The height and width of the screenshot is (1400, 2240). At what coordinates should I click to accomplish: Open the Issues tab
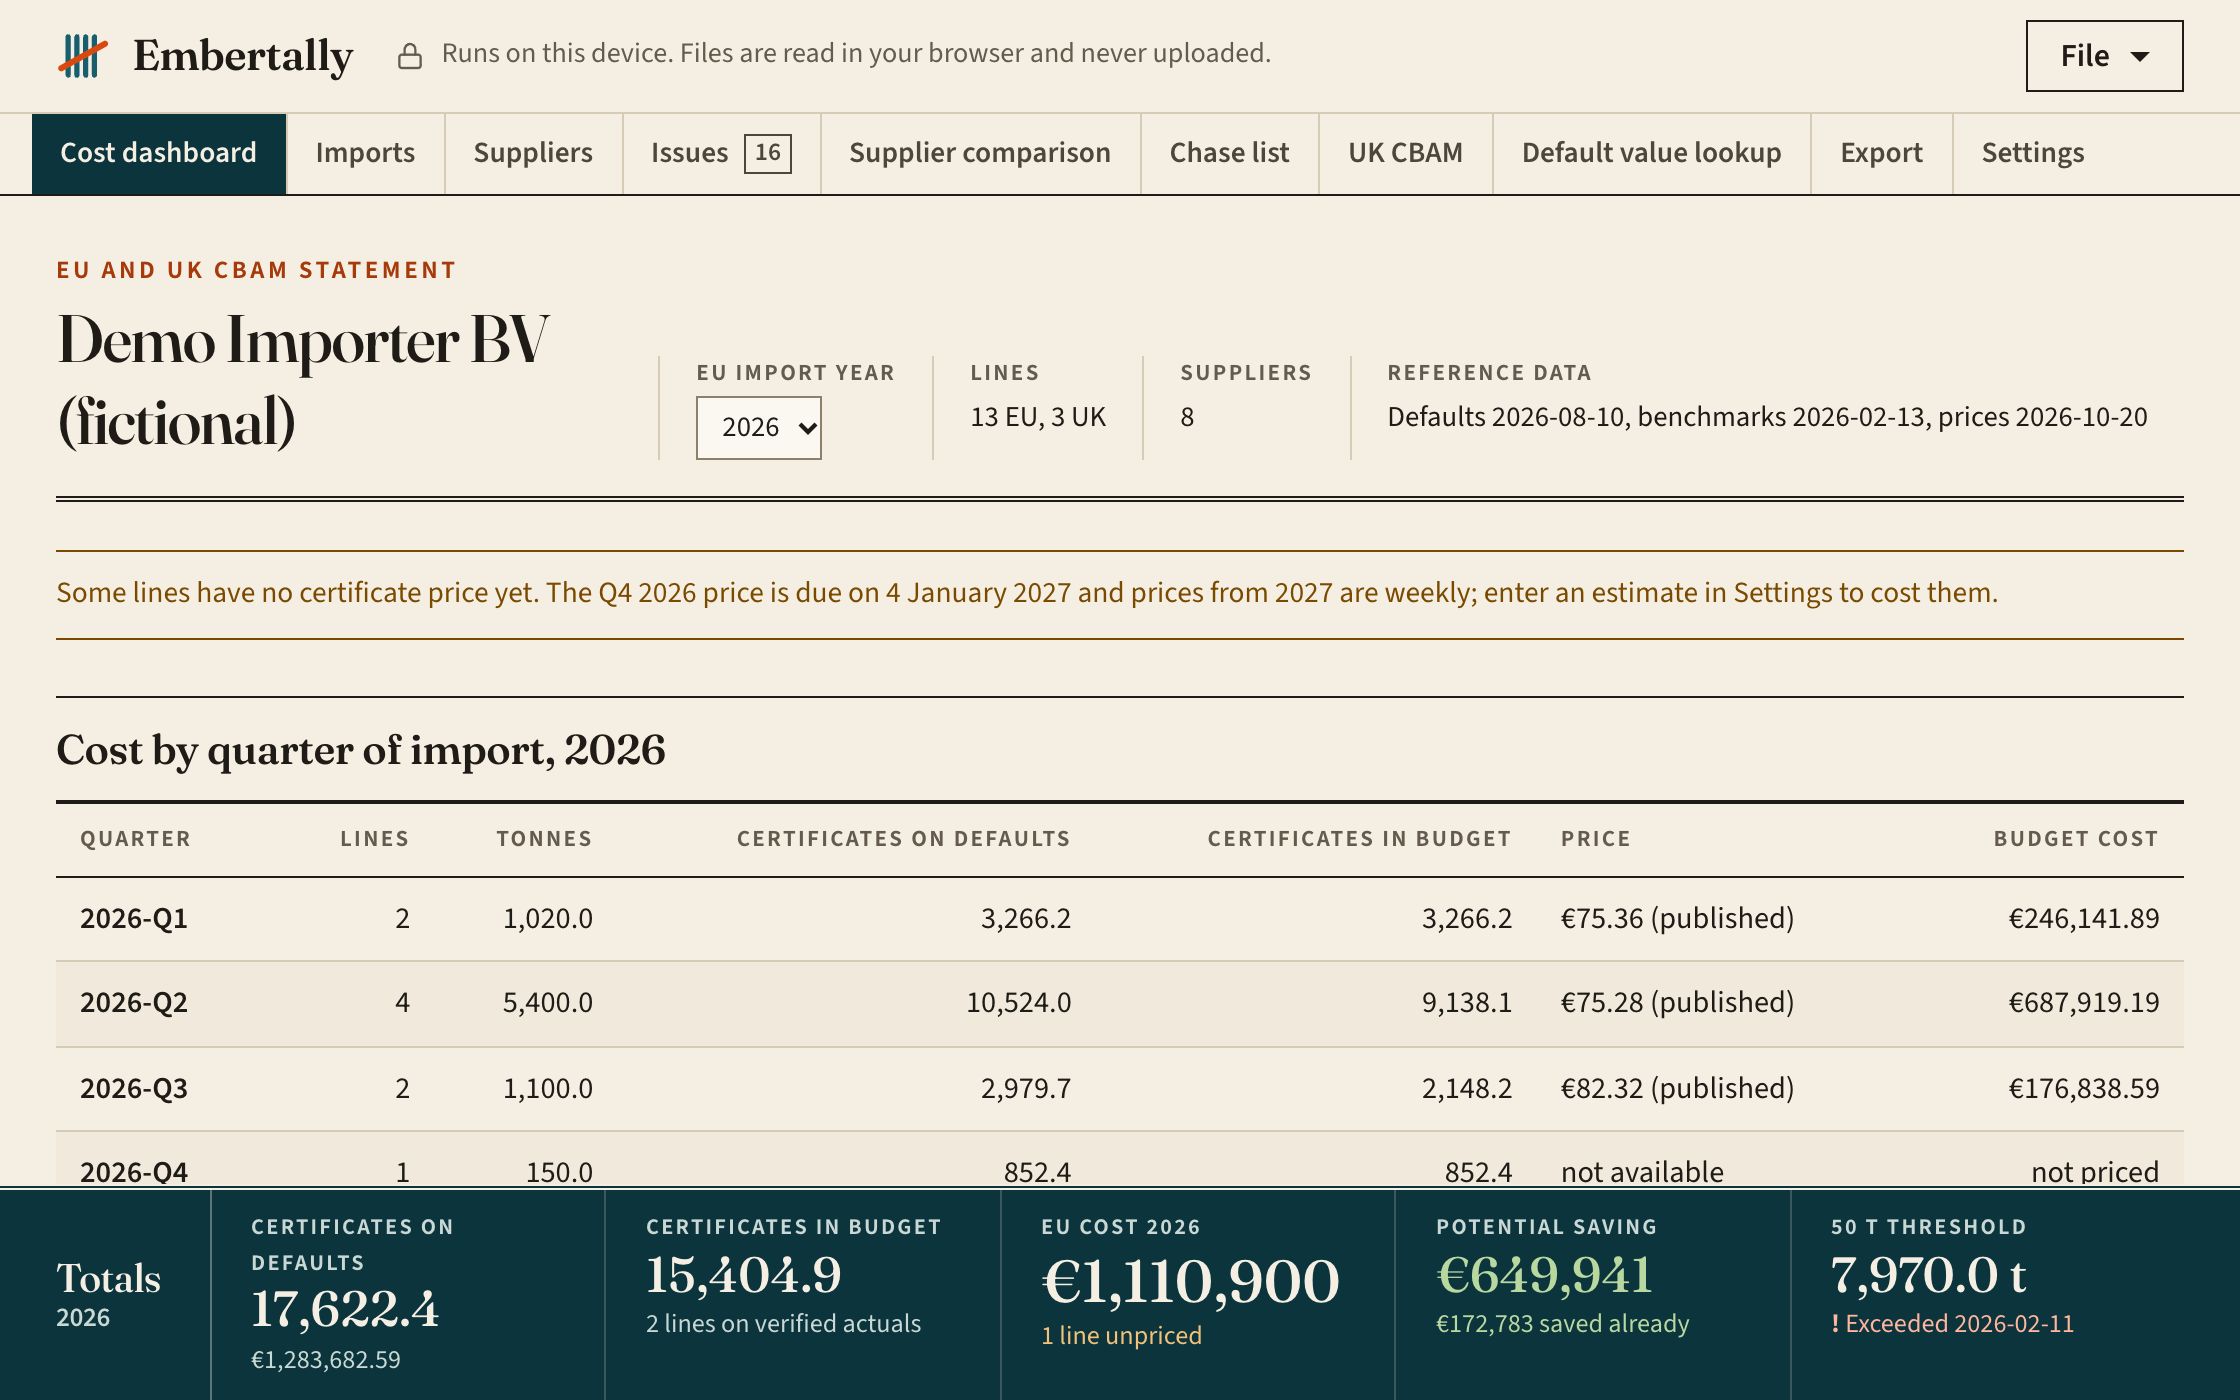pos(721,153)
